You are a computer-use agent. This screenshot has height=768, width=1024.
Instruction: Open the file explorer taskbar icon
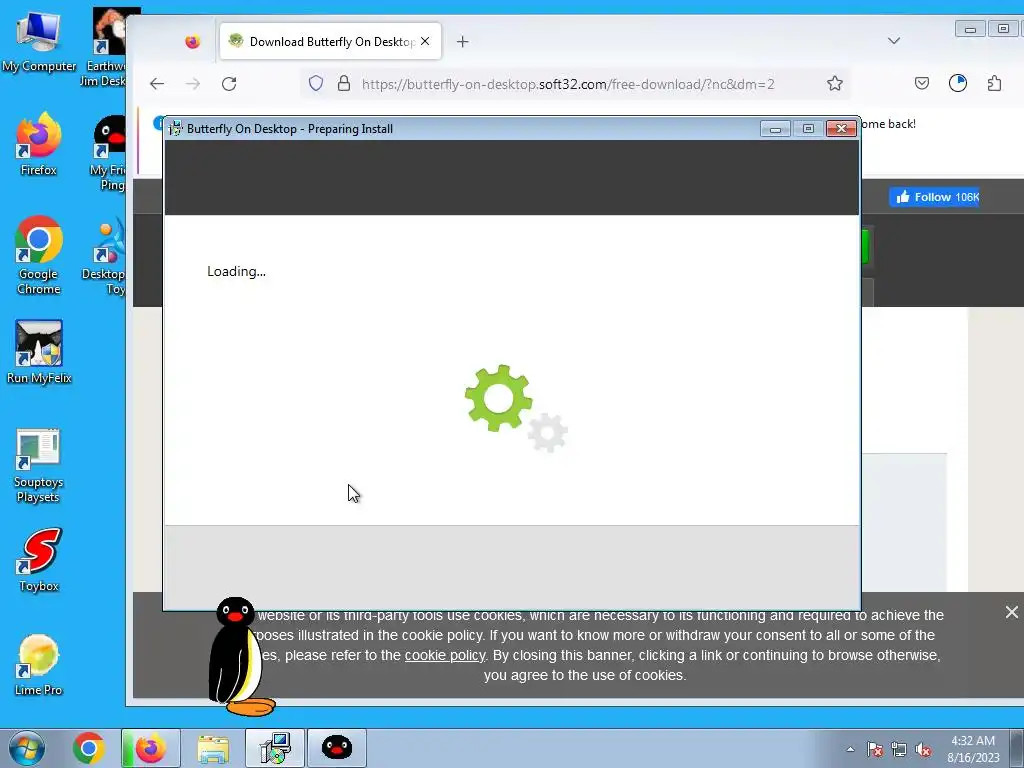click(213, 748)
